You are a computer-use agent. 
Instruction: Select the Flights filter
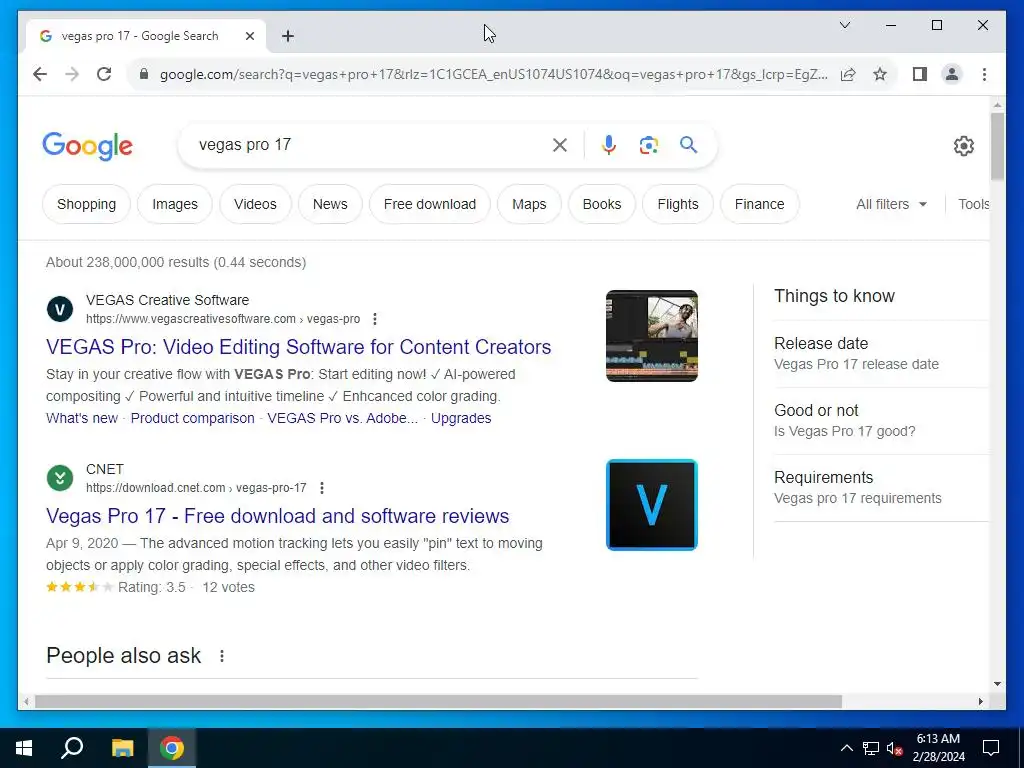(678, 204)
